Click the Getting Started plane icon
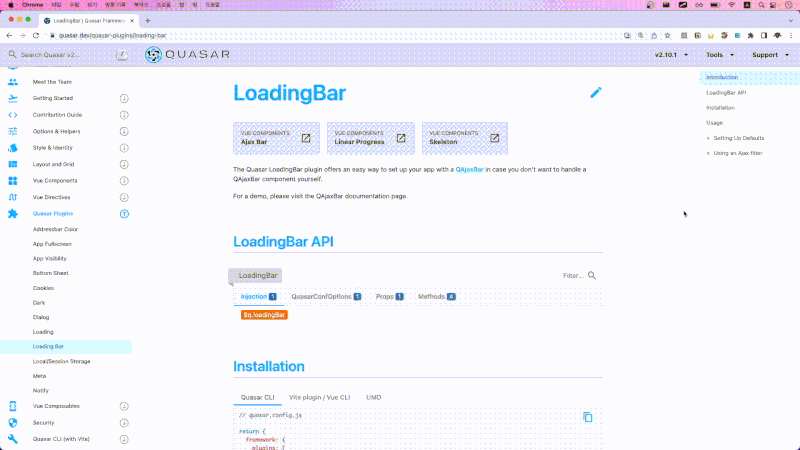The width and height of the screenshot is (800, 450). click(x=13, y=98)
